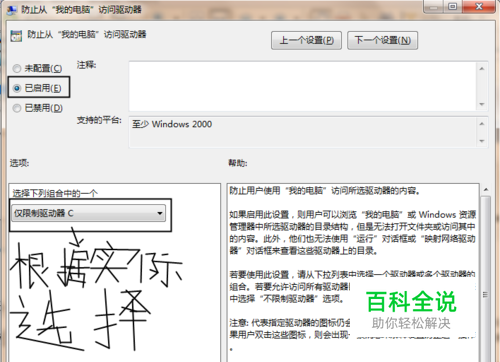The image size is (500, 362).
Task: Close the dialog with the red X
Action: [x=479, y=7]
